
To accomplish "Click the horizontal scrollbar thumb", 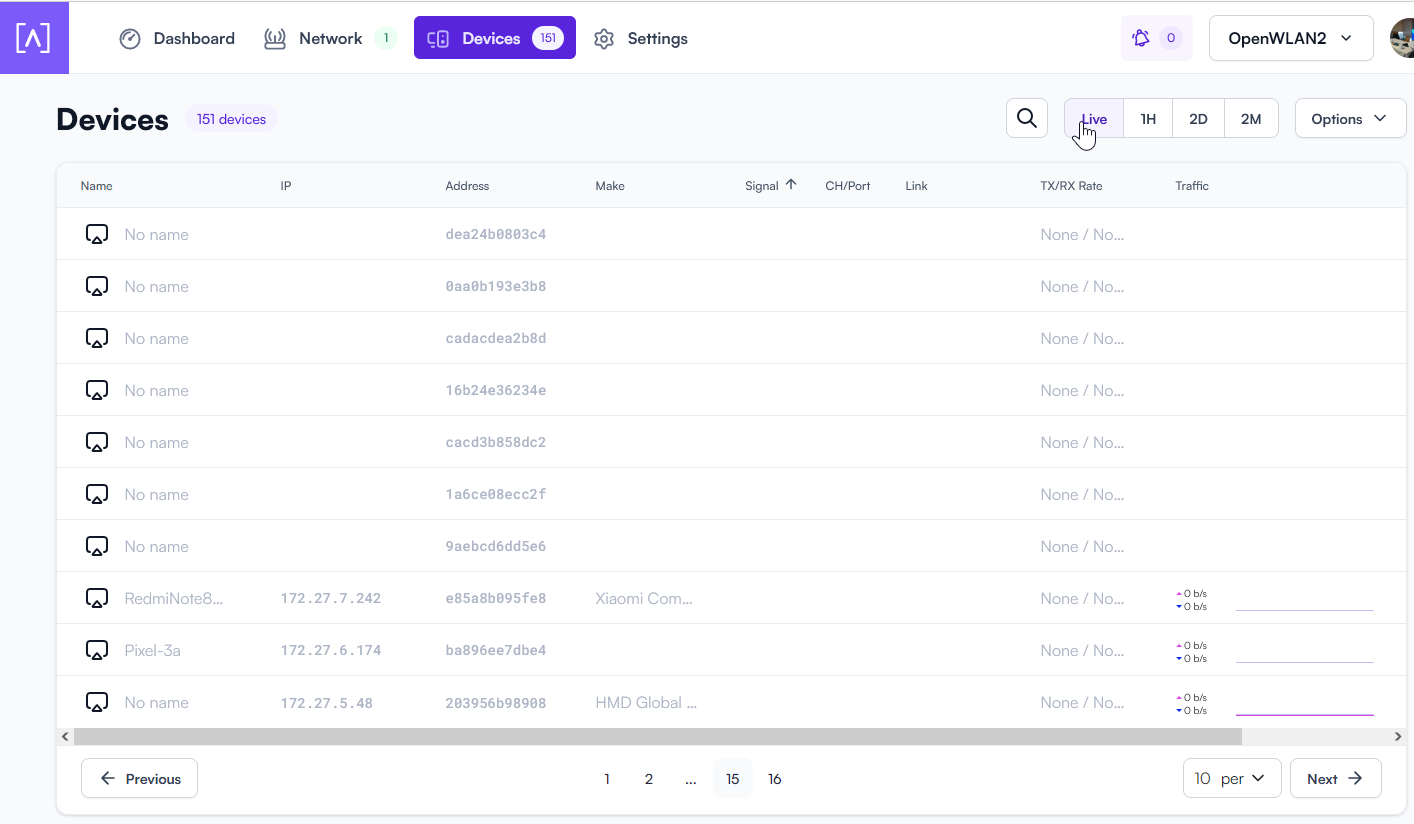I will pyautogui.click(x=657, y=736).
